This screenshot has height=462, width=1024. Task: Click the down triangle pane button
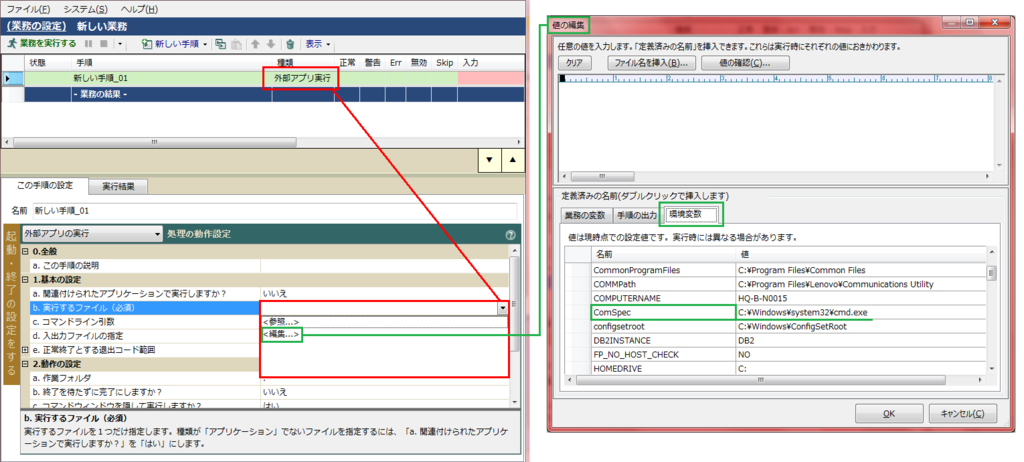click(x=489, y=159)
